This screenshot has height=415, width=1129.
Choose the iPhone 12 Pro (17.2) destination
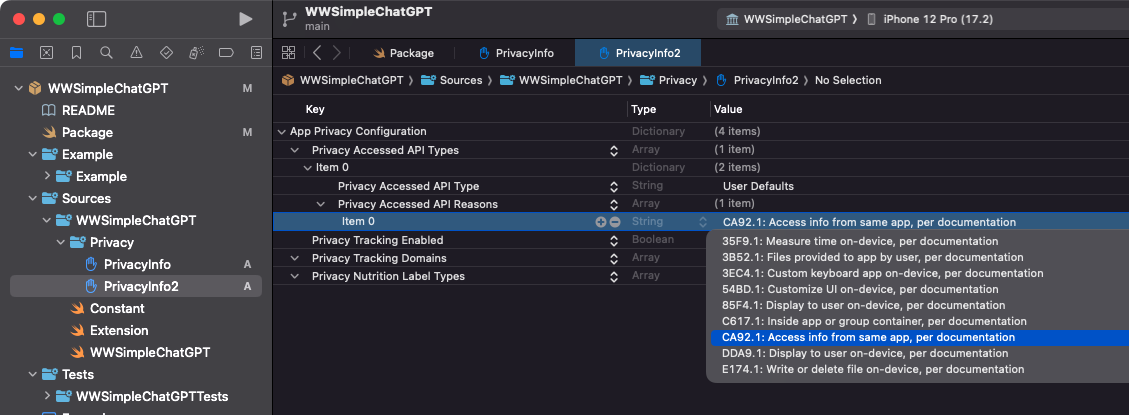(x=930, y=19)
